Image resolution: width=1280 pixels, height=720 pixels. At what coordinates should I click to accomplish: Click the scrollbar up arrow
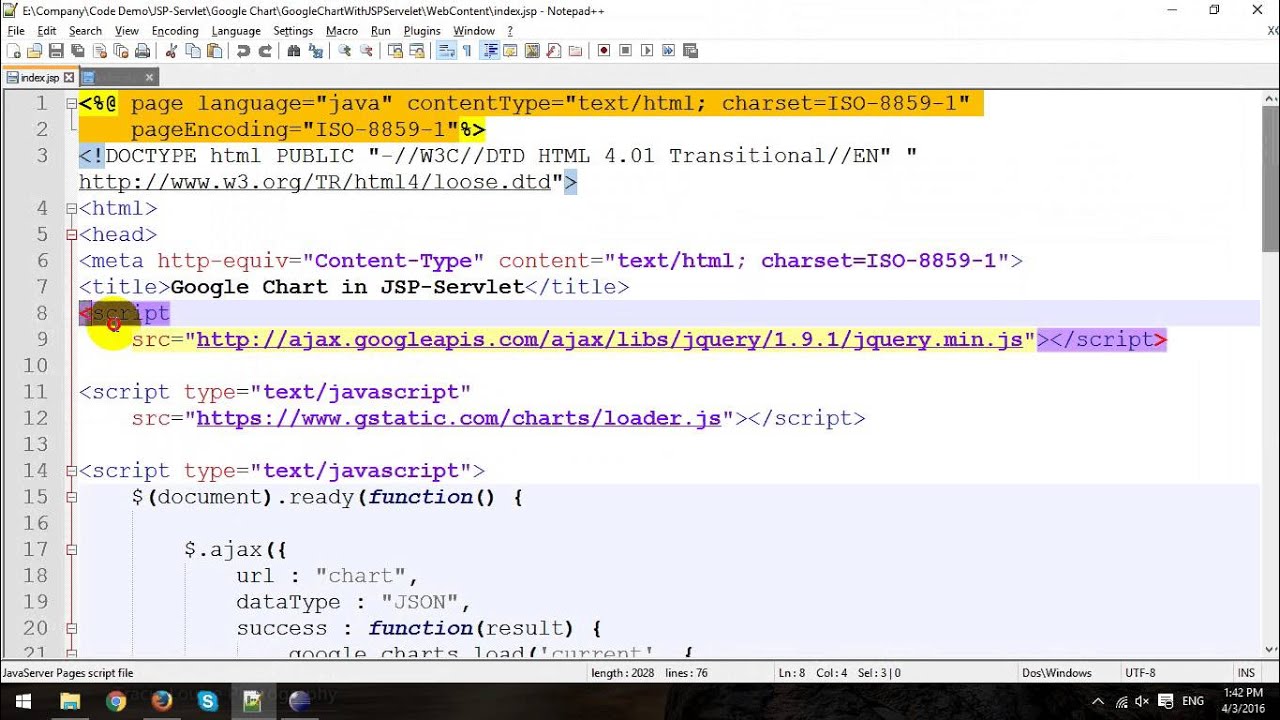(x=1271, y=97)
